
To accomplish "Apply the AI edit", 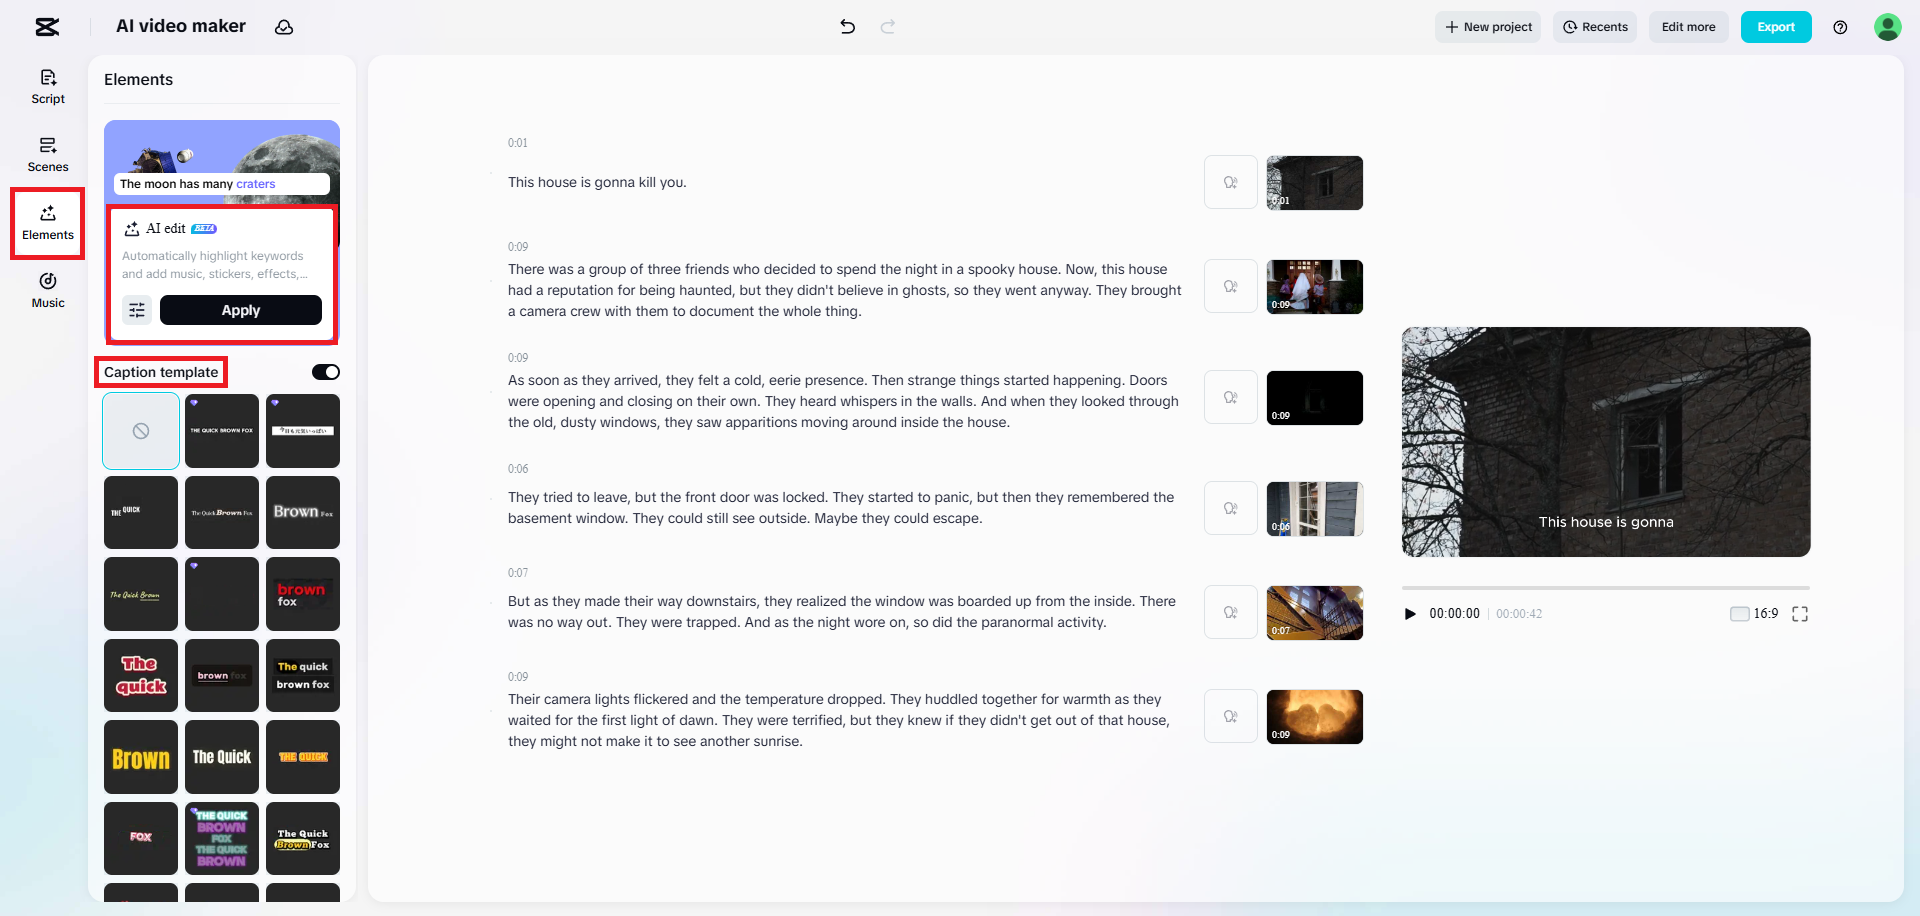I will 240,310.
